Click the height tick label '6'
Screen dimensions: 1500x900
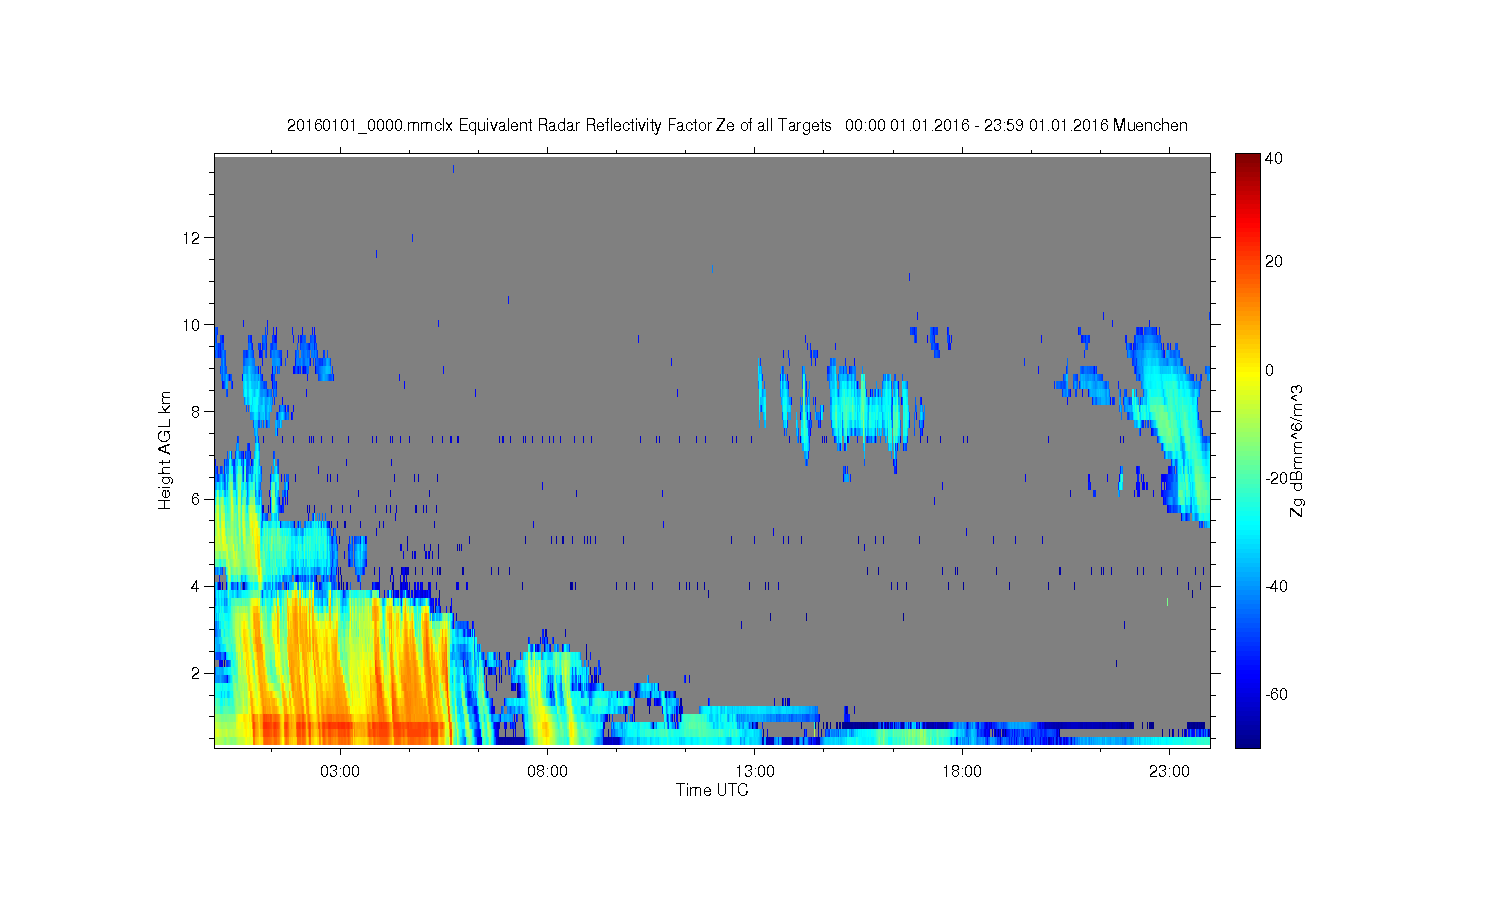196,499
